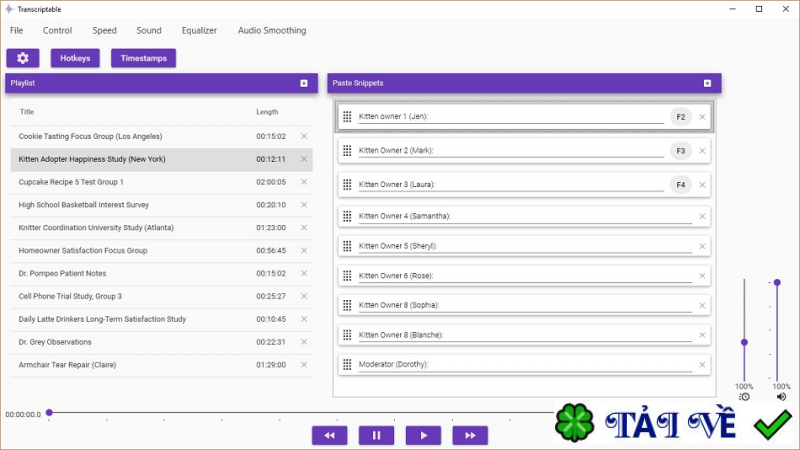Grab the drag handle of Kitten Owner 2 (Mark)
The height and width of the screenshot is (450, 800).
tap(347, 151)
